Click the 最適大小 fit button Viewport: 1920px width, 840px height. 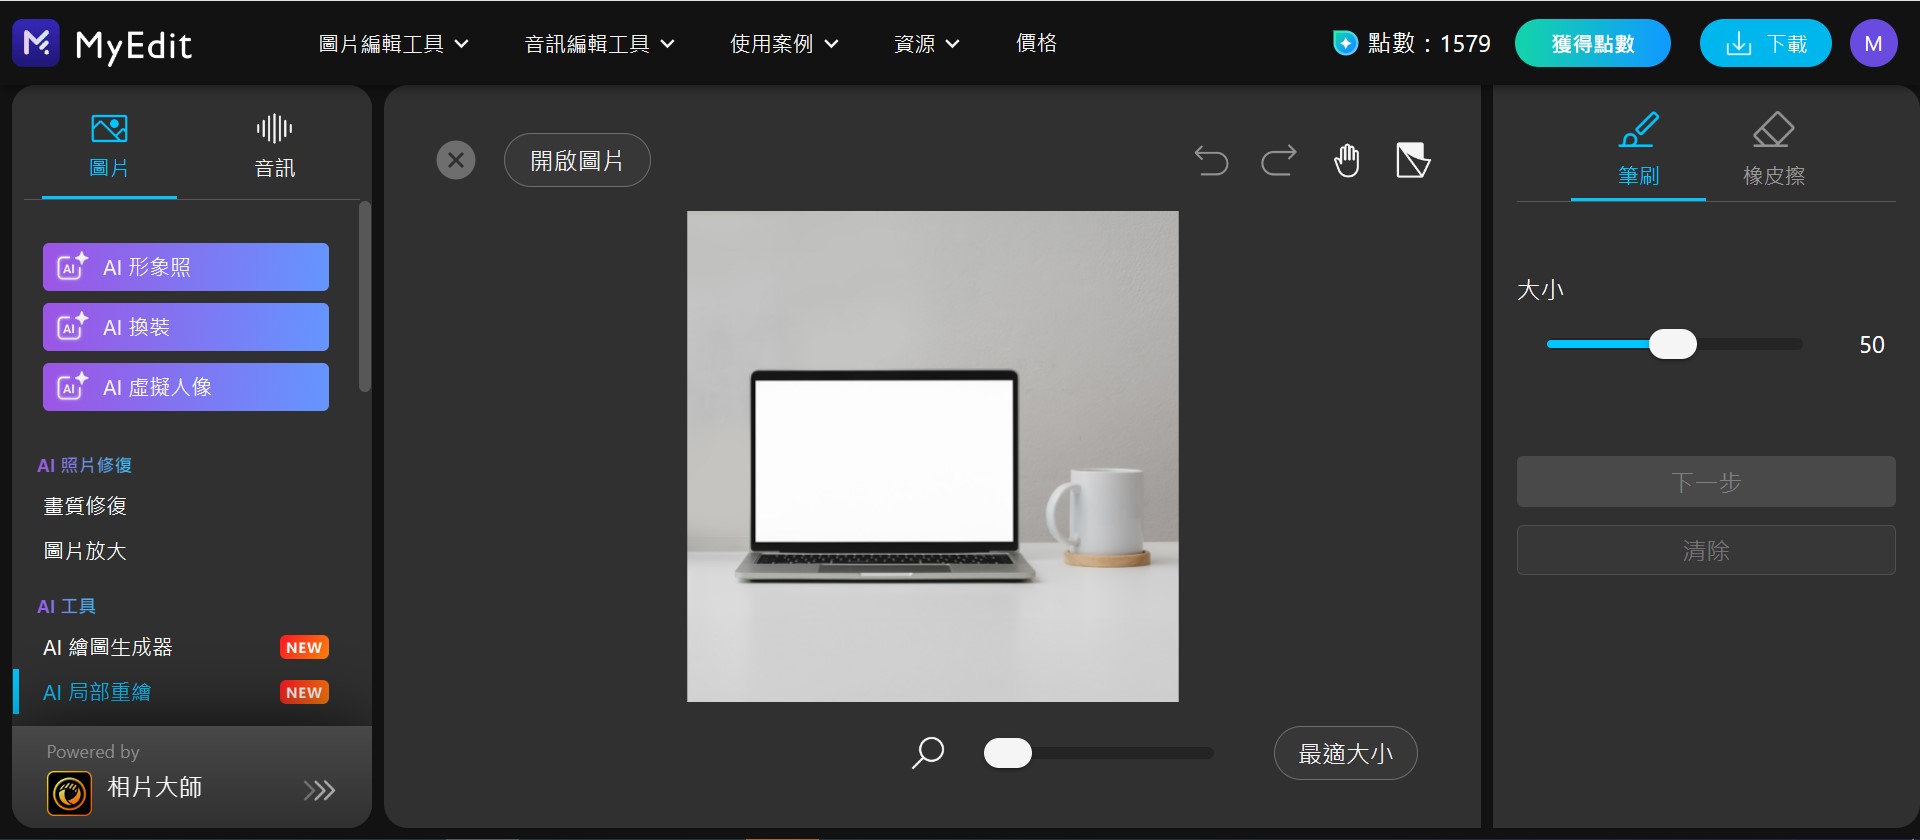pyautogui.click(x=1345, y=753)
